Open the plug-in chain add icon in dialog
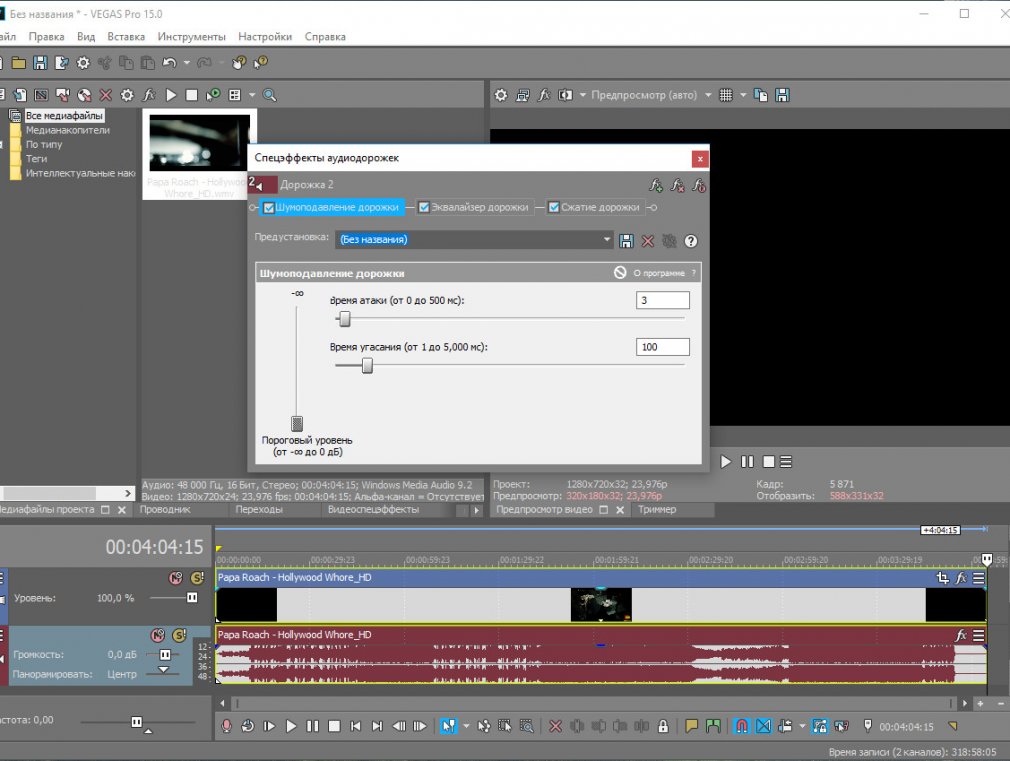1010x761 pixels. (655, 186)
